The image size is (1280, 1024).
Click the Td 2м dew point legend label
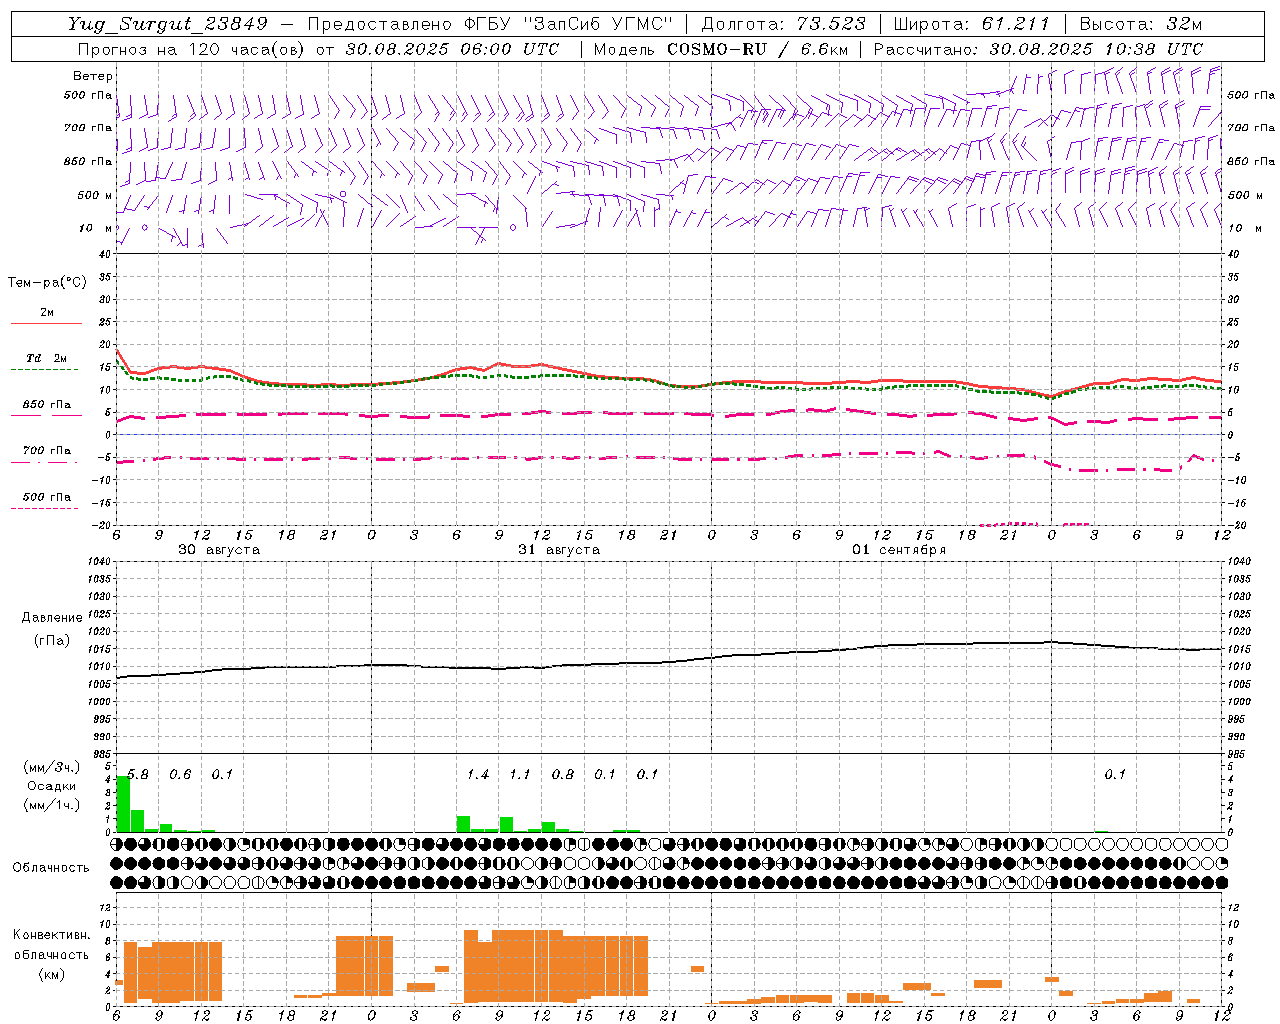tap(47, 358)
